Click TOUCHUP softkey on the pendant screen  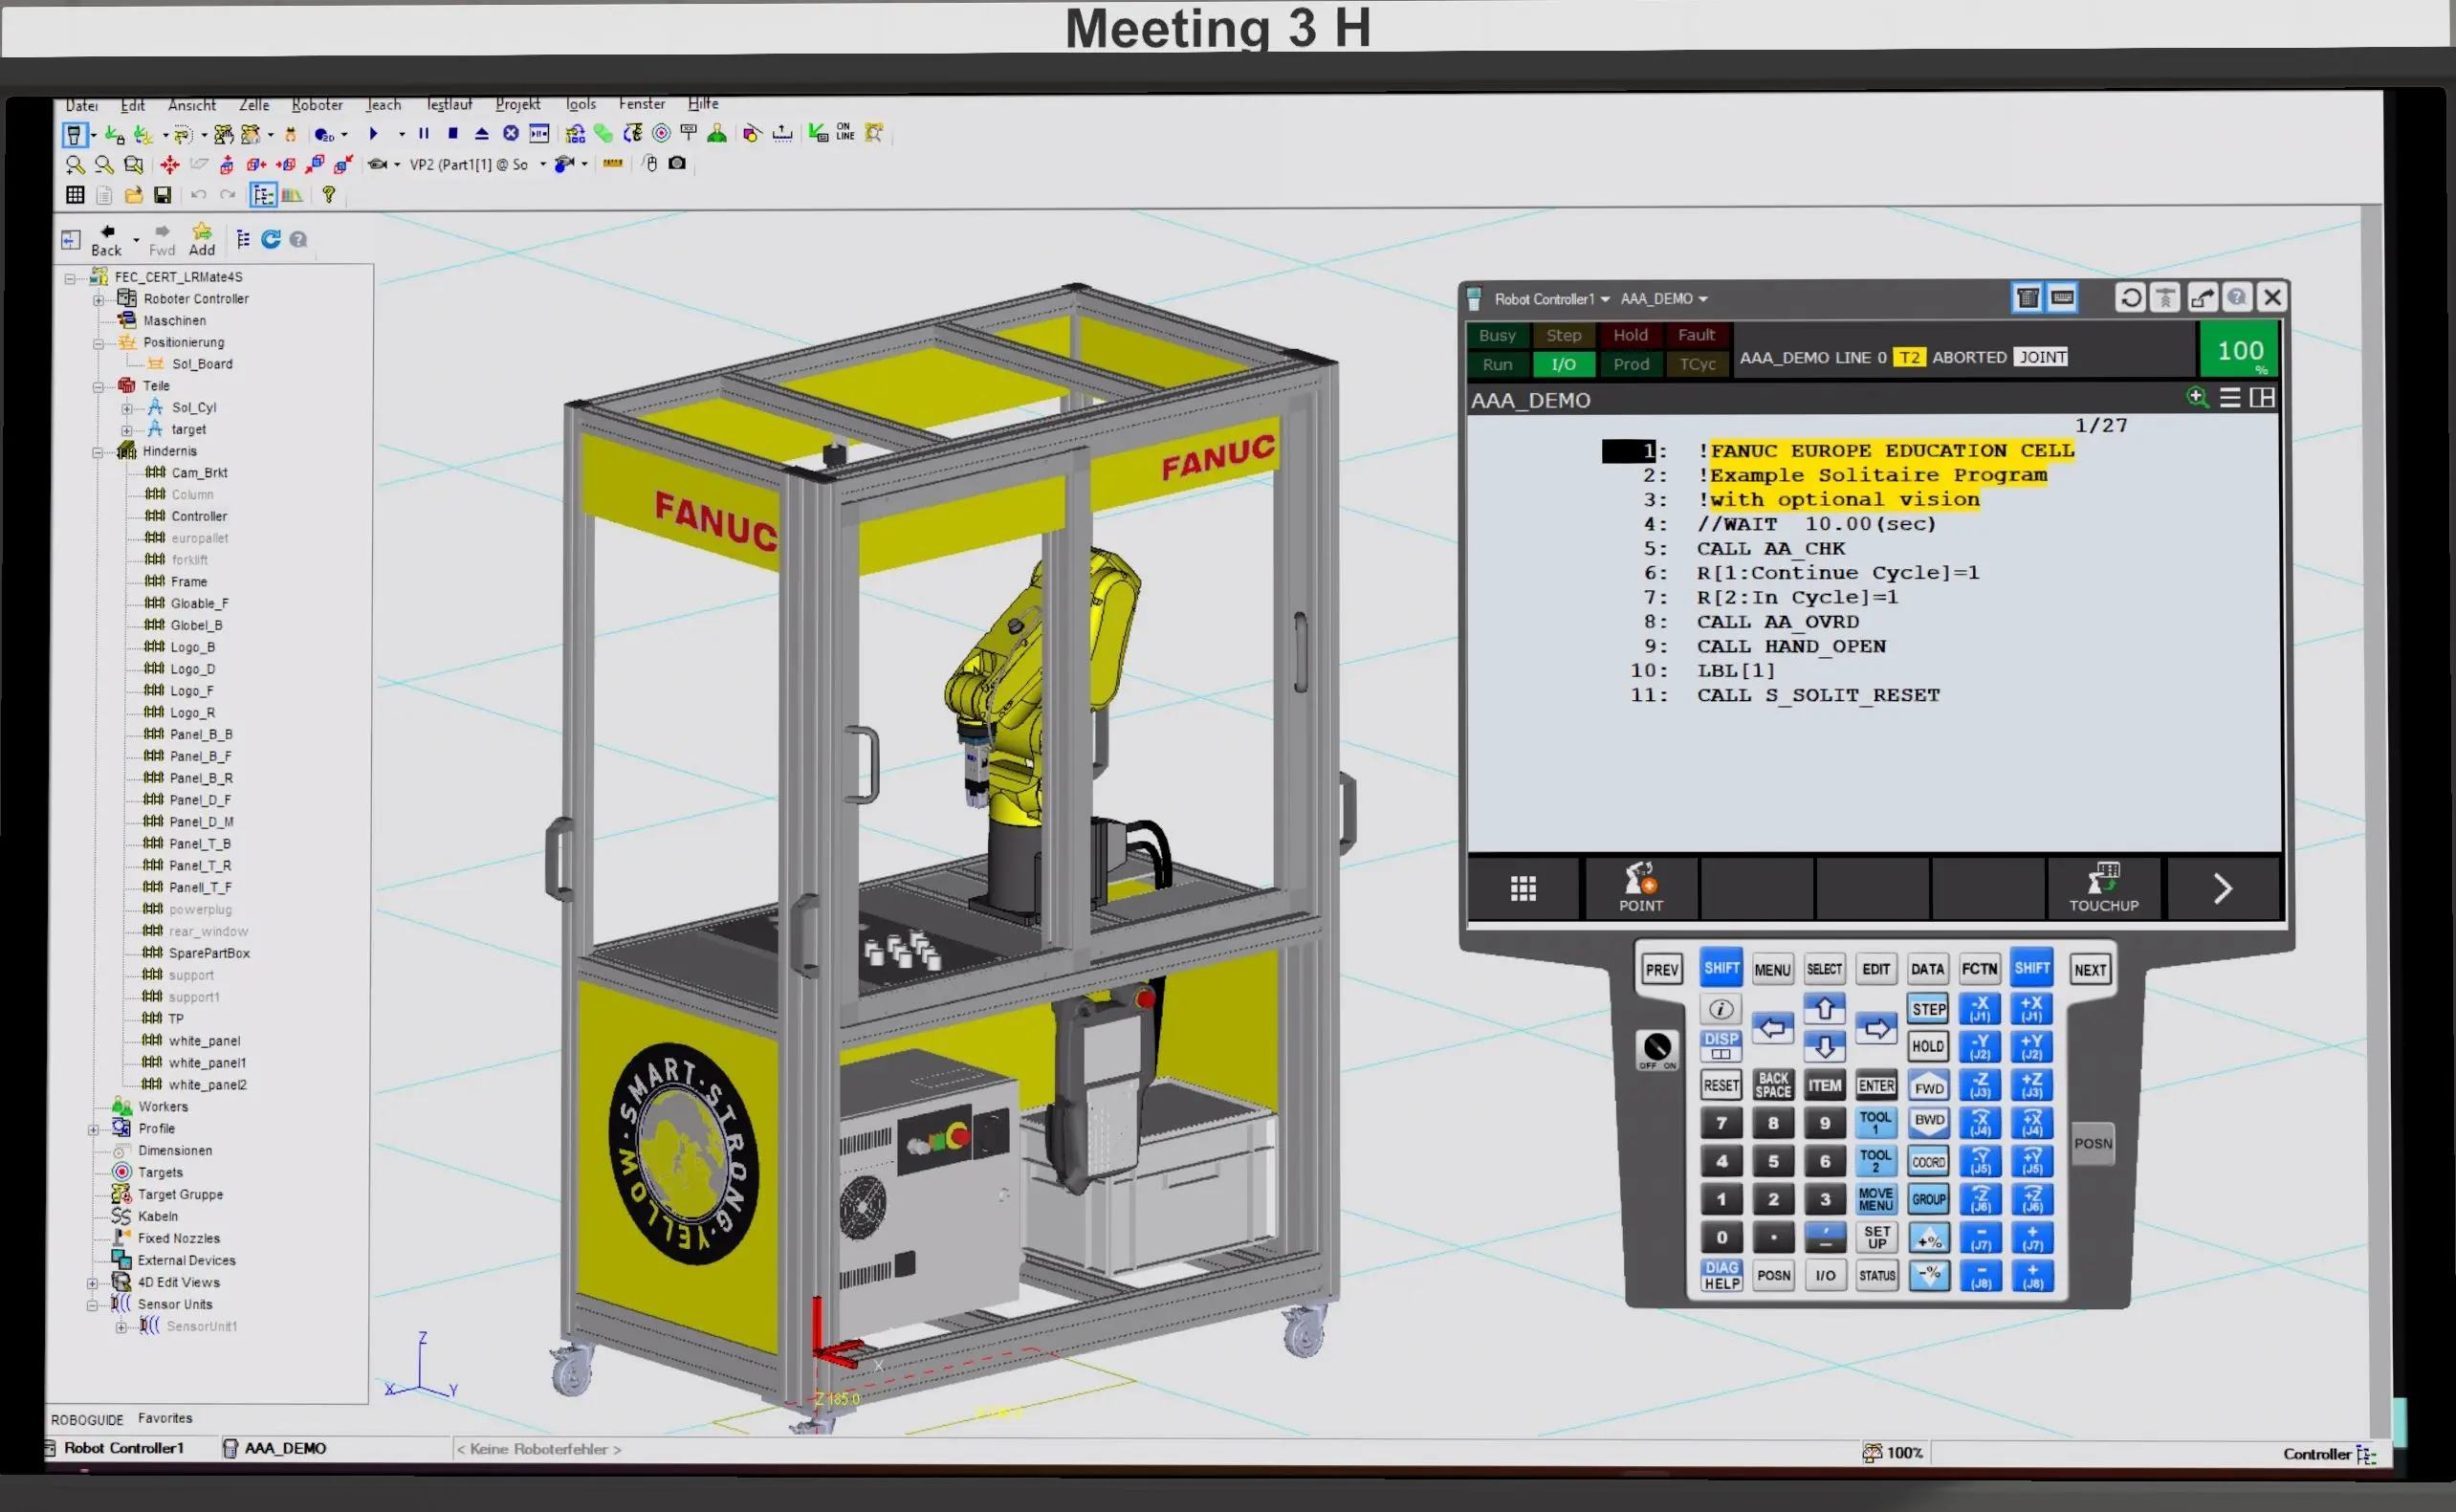[2103, 887]
